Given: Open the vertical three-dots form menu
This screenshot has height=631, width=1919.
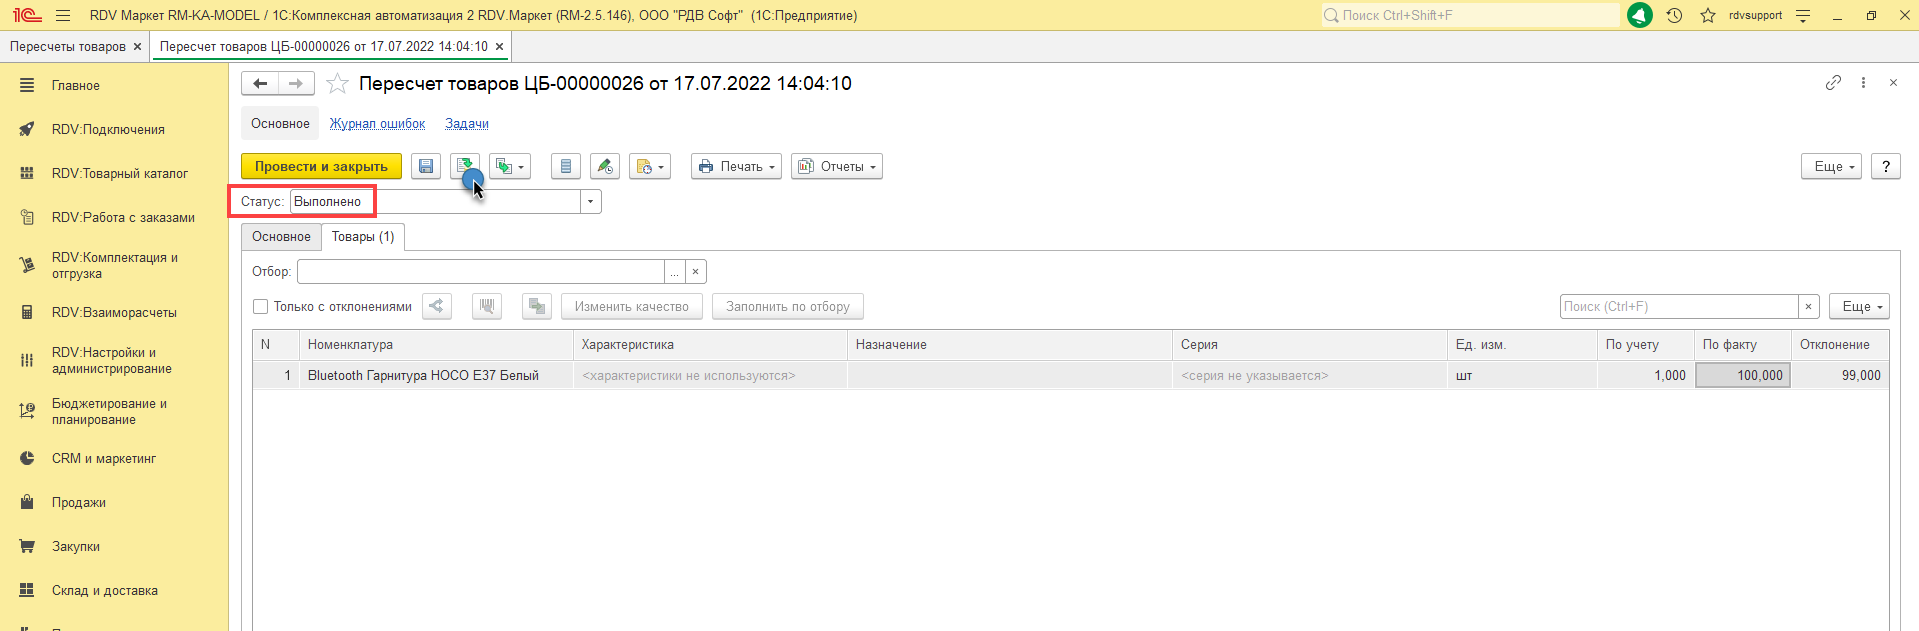Looking at the screenshot, I should [x=1863, y=83].
